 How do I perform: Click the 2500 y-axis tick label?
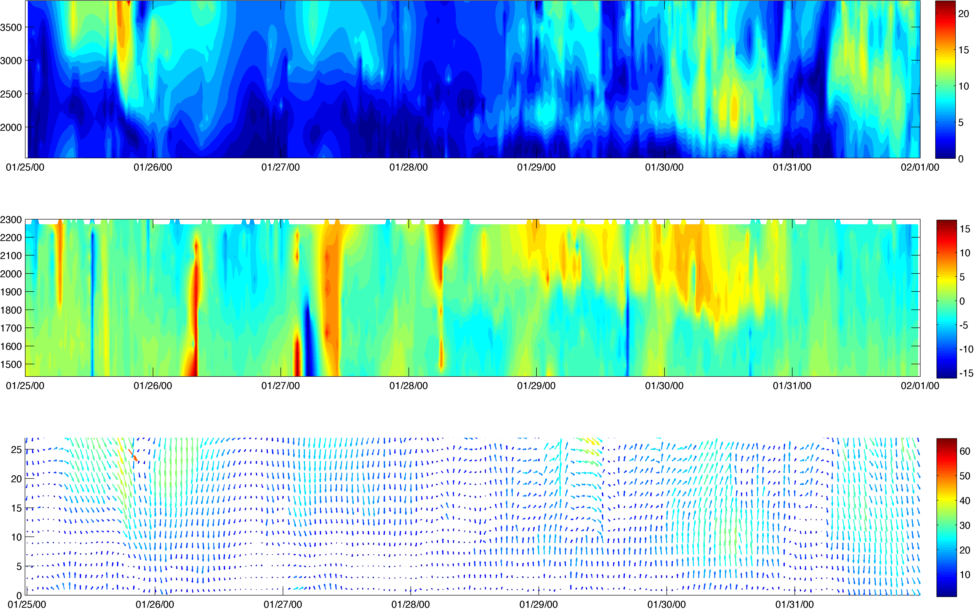pyautogui.click(x=12, y=94)
